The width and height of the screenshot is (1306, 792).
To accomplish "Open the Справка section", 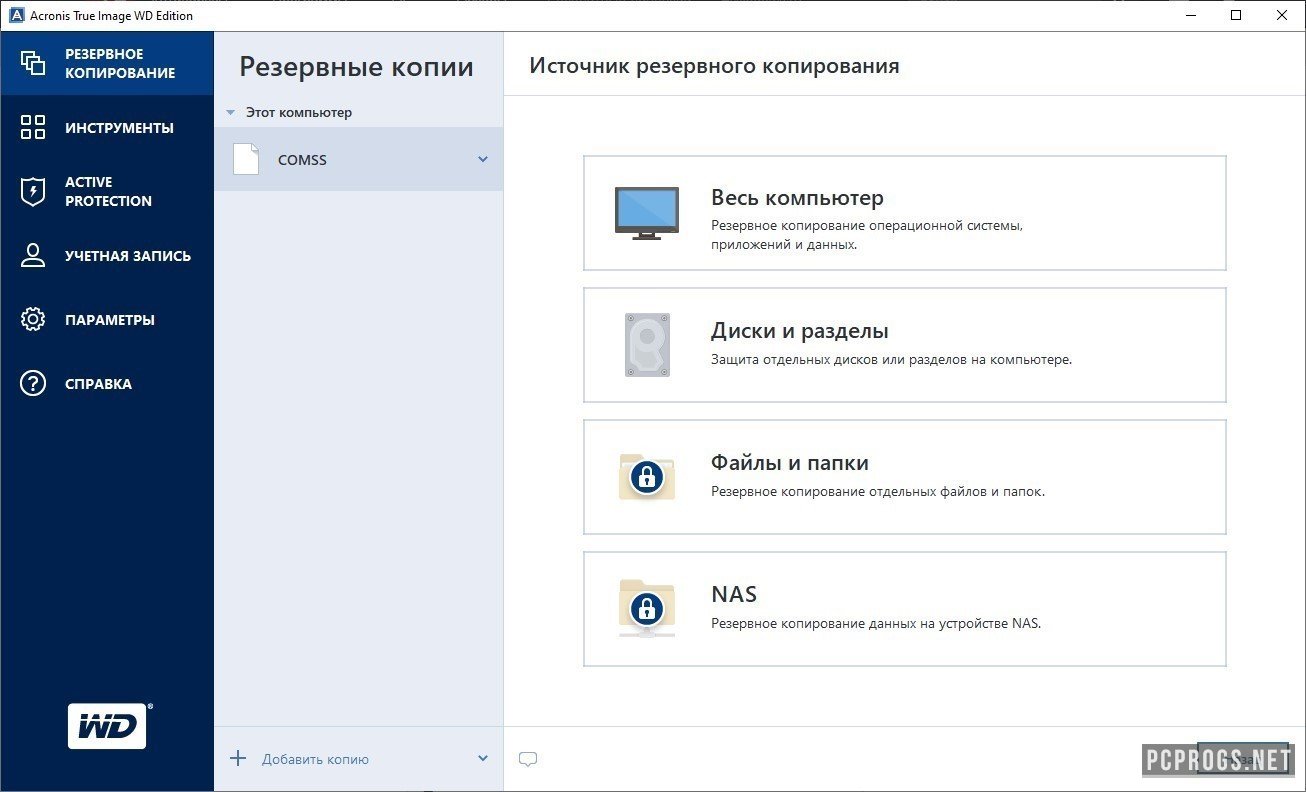I will (107, 383).
